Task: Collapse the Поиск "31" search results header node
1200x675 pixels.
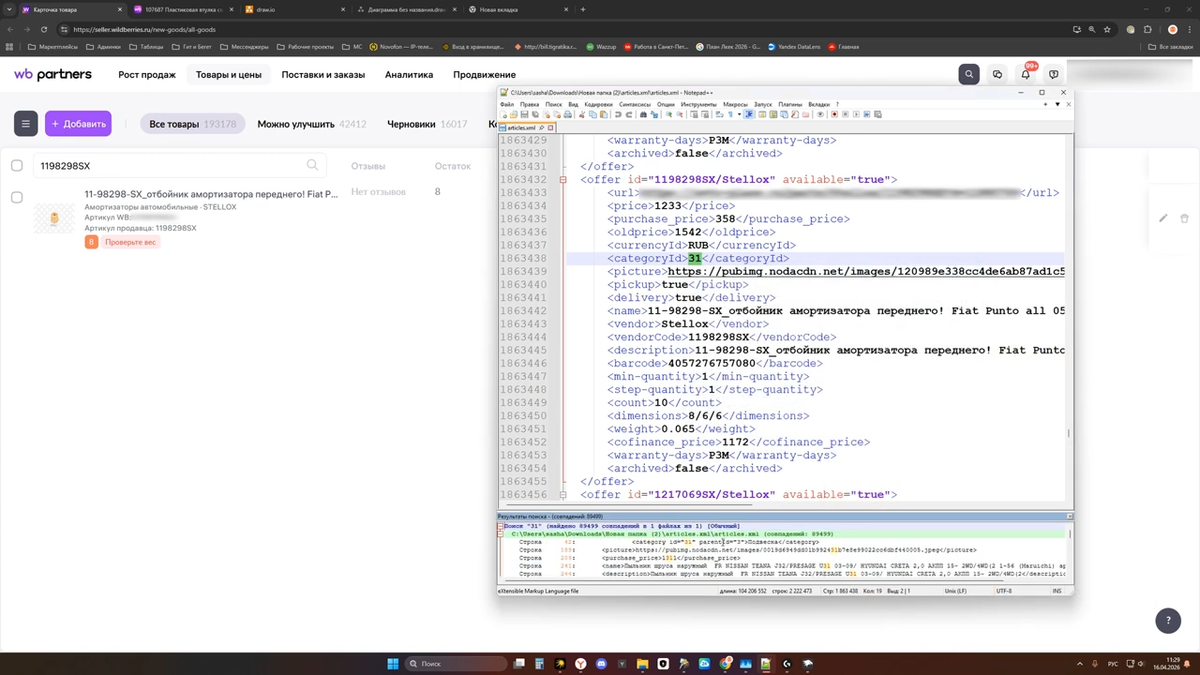Action: point(501,526)
